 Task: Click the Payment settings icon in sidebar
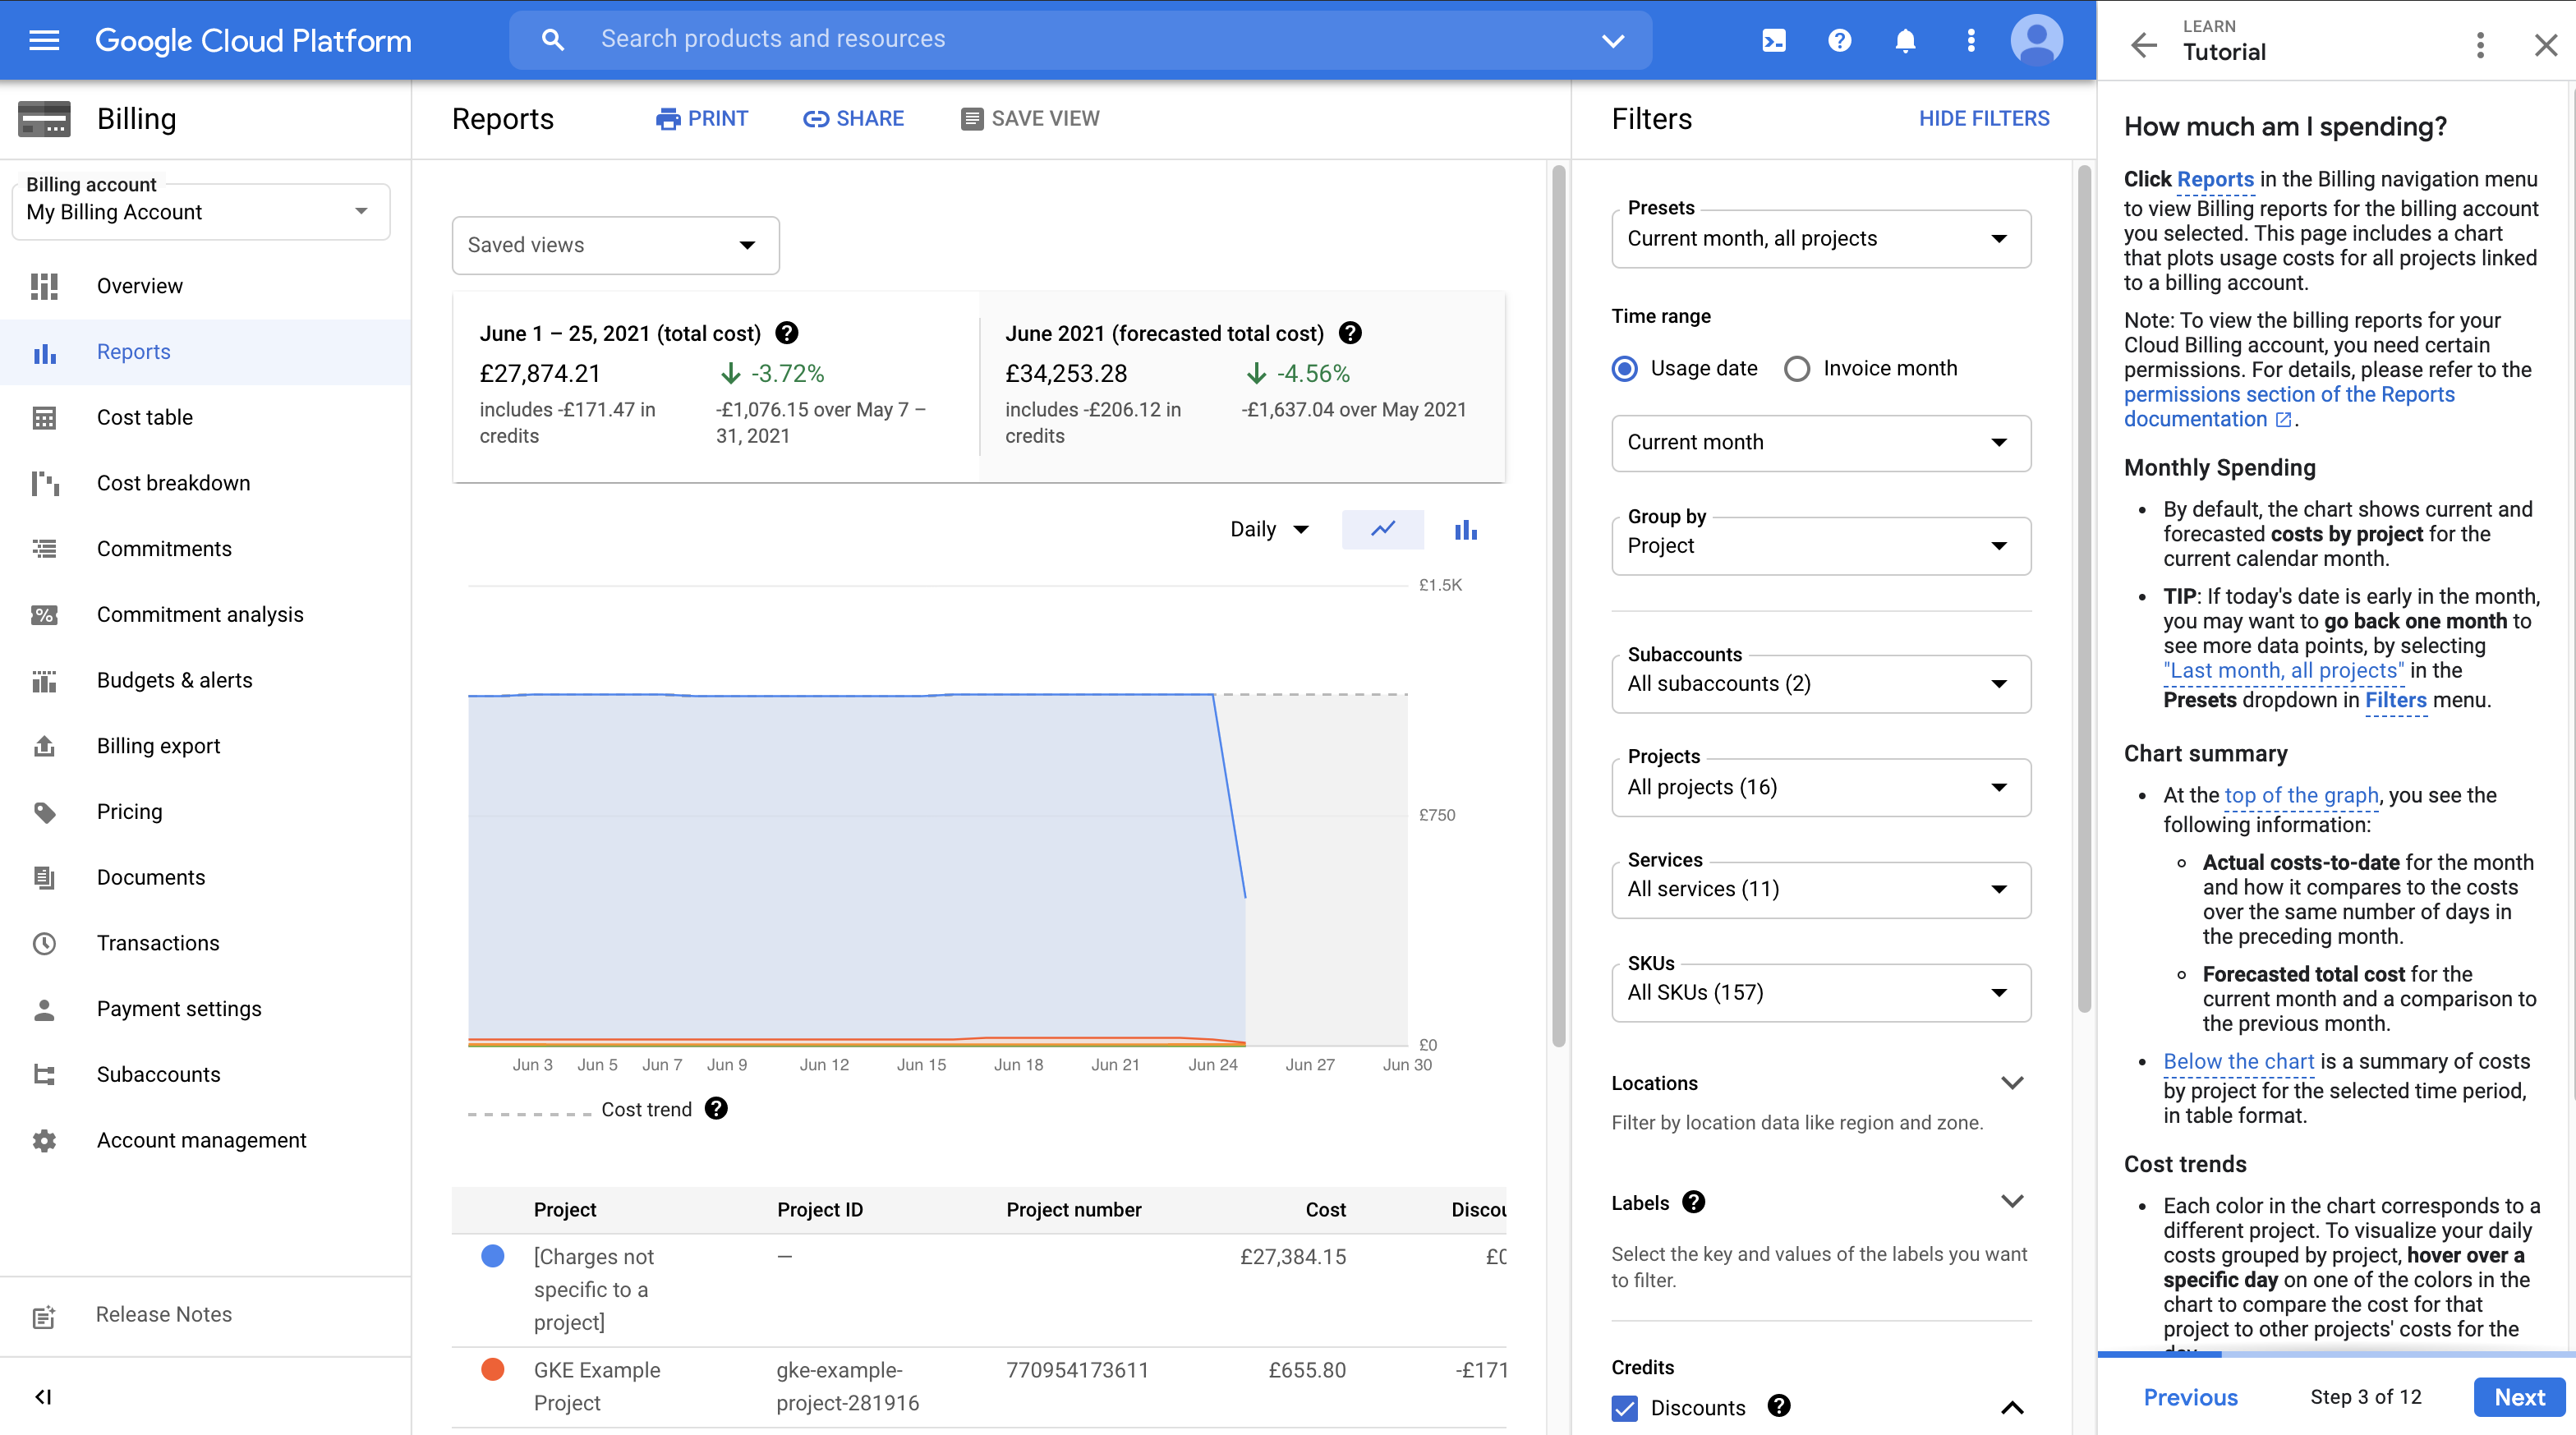44,1007
